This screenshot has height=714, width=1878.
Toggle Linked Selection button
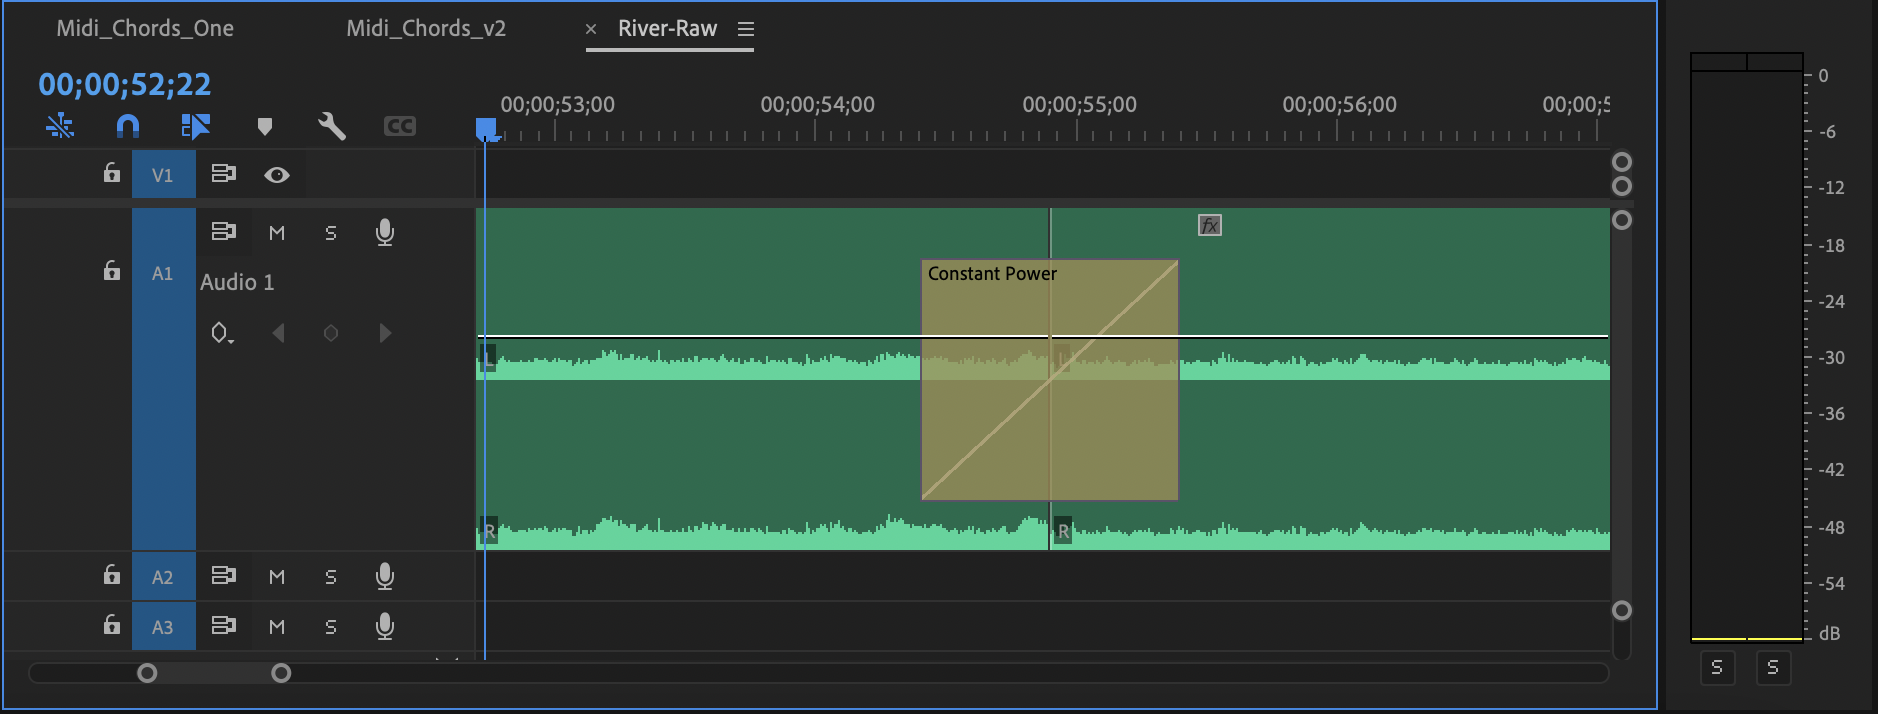coord(195,126)
